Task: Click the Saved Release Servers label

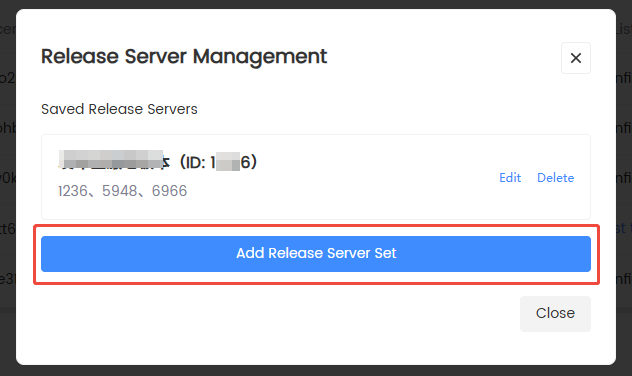Action: pos(119,109)
